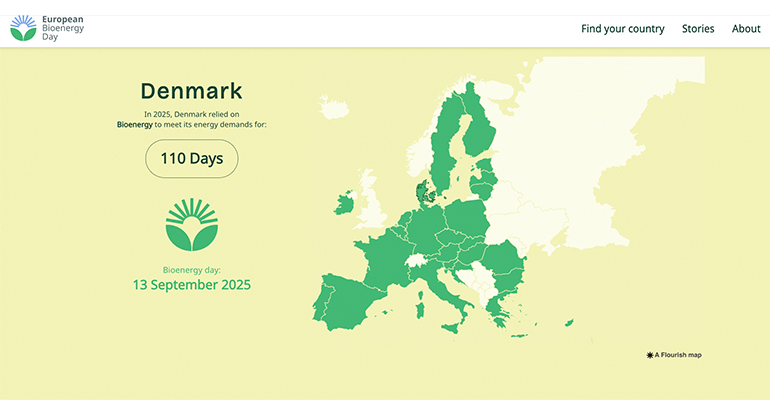
Task: Click the European Bioenergy Day logo
Action: pos(46,28)
